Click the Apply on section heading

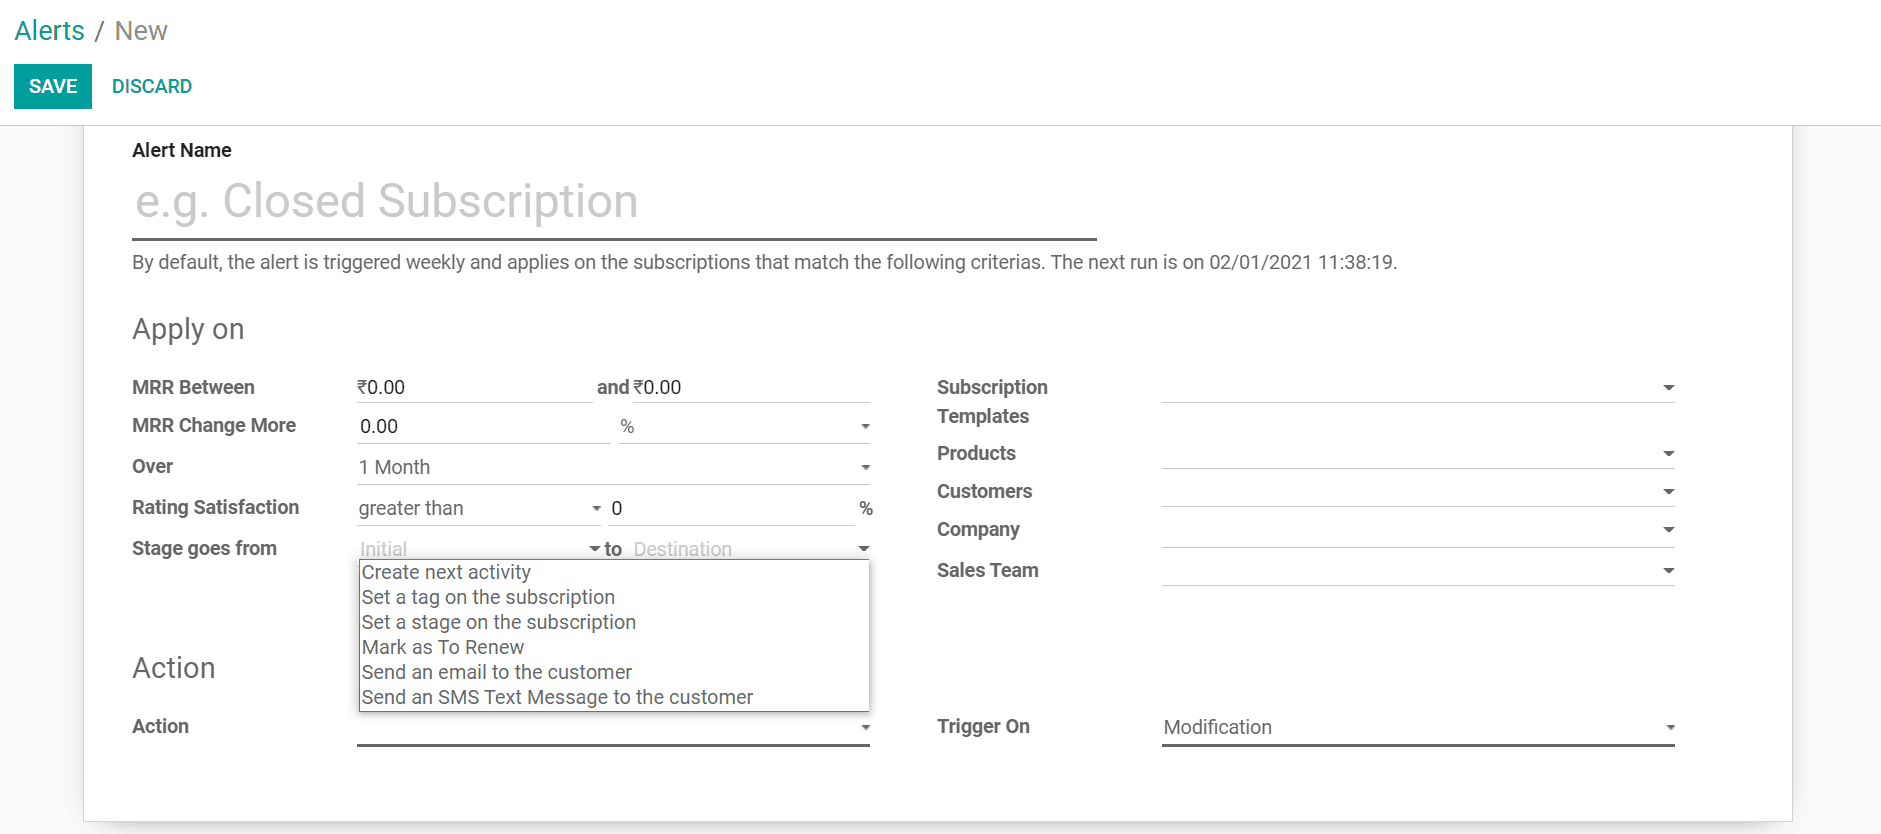tap(188, 330)
